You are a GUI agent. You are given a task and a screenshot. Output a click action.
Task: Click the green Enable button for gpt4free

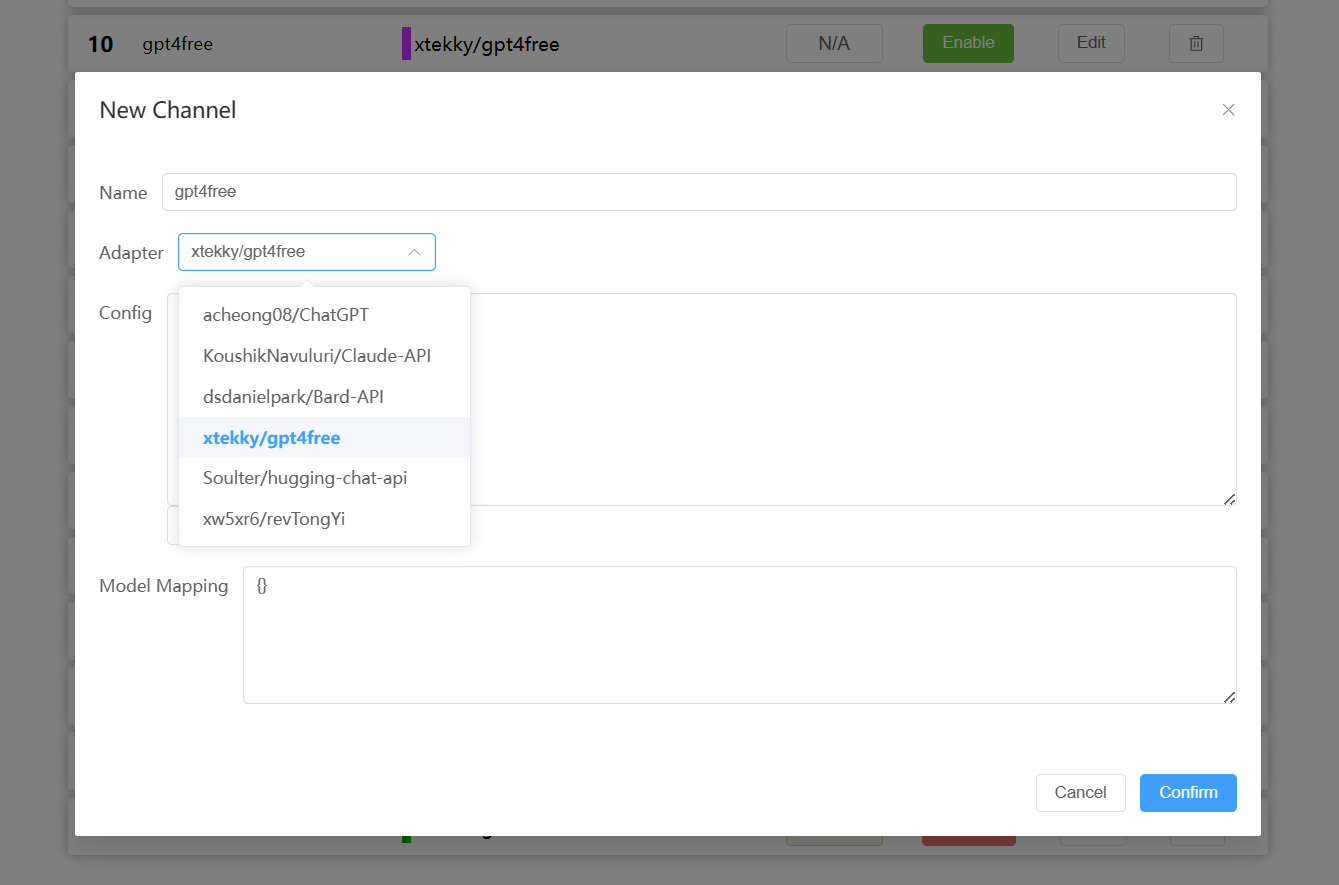[x=968, y=43]
